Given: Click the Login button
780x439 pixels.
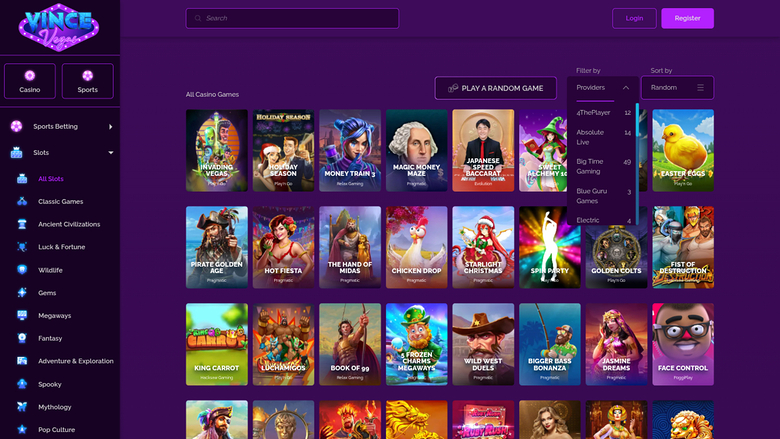Looking at the screenshot, I should tap(634, 18).
